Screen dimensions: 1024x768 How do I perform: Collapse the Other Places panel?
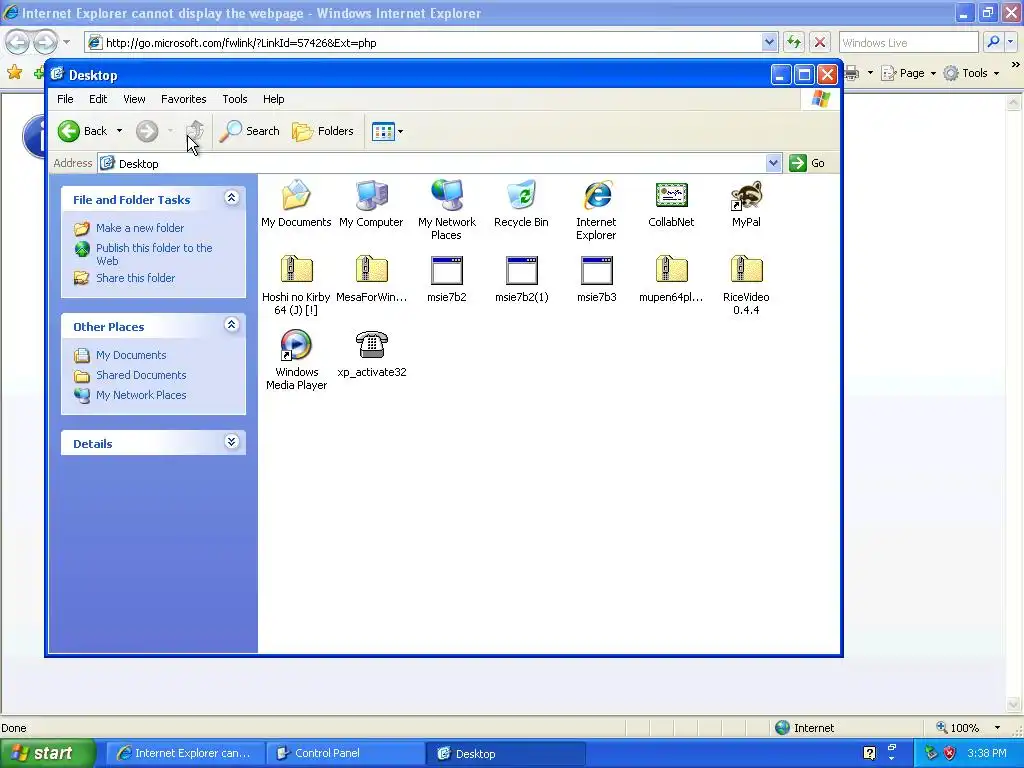click(231, 325)
